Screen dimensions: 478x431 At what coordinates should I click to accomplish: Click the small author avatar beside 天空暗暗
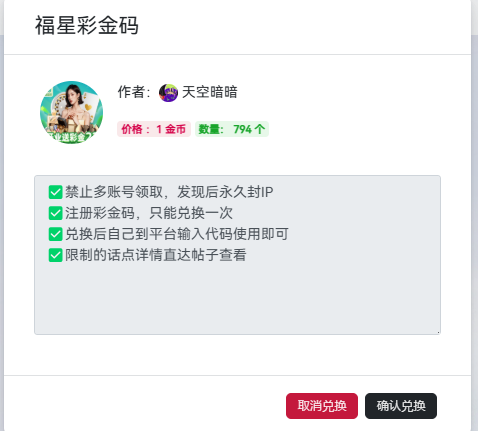168,93
